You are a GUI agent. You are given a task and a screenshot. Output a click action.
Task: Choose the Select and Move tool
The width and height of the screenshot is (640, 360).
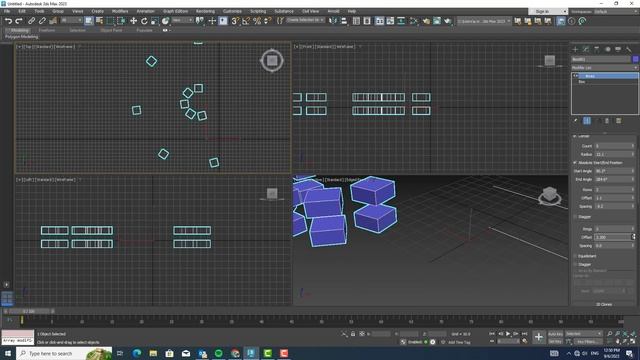pos(133,21)
